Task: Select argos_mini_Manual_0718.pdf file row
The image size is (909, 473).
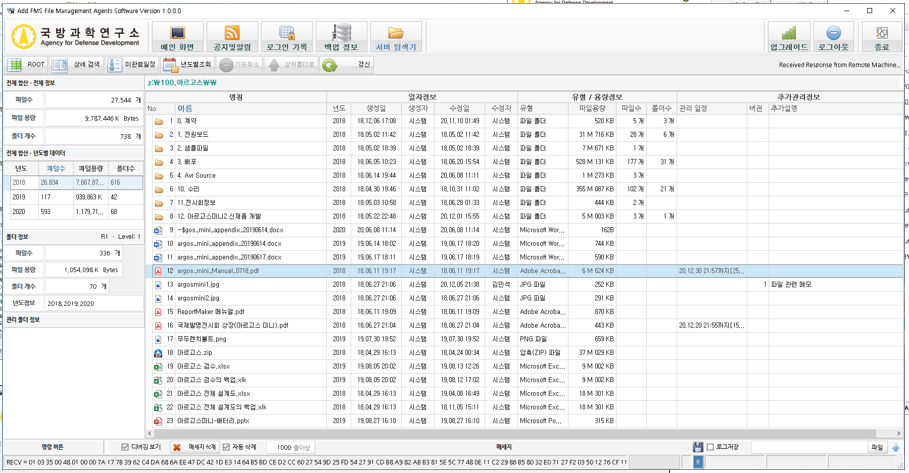Action: click(218, 271)
